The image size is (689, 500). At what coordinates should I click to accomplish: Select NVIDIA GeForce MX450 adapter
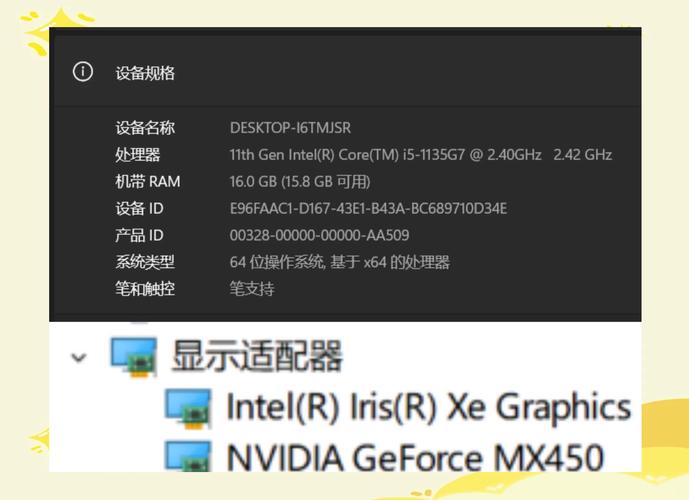[x=415, y=457]
